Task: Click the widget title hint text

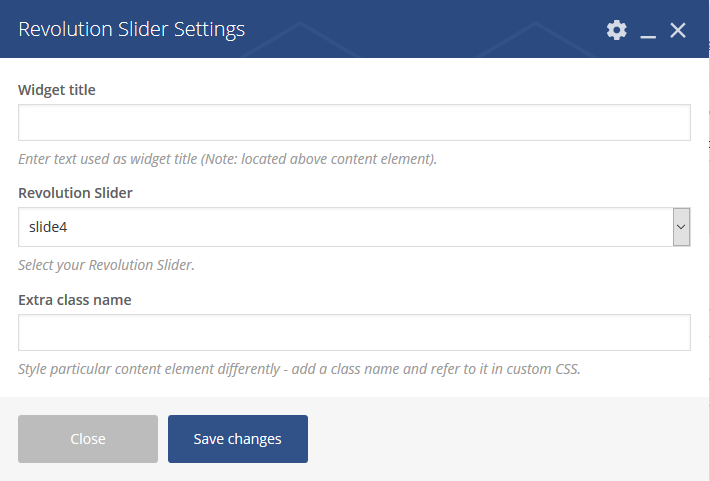Action: pyautogui.click(x=227, y=159)
